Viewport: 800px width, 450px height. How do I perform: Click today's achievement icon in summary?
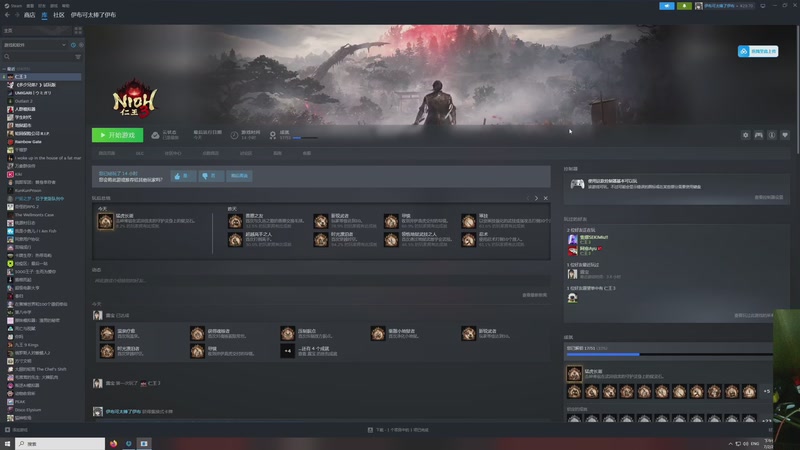pyautogui.click(x=106, y=221)
